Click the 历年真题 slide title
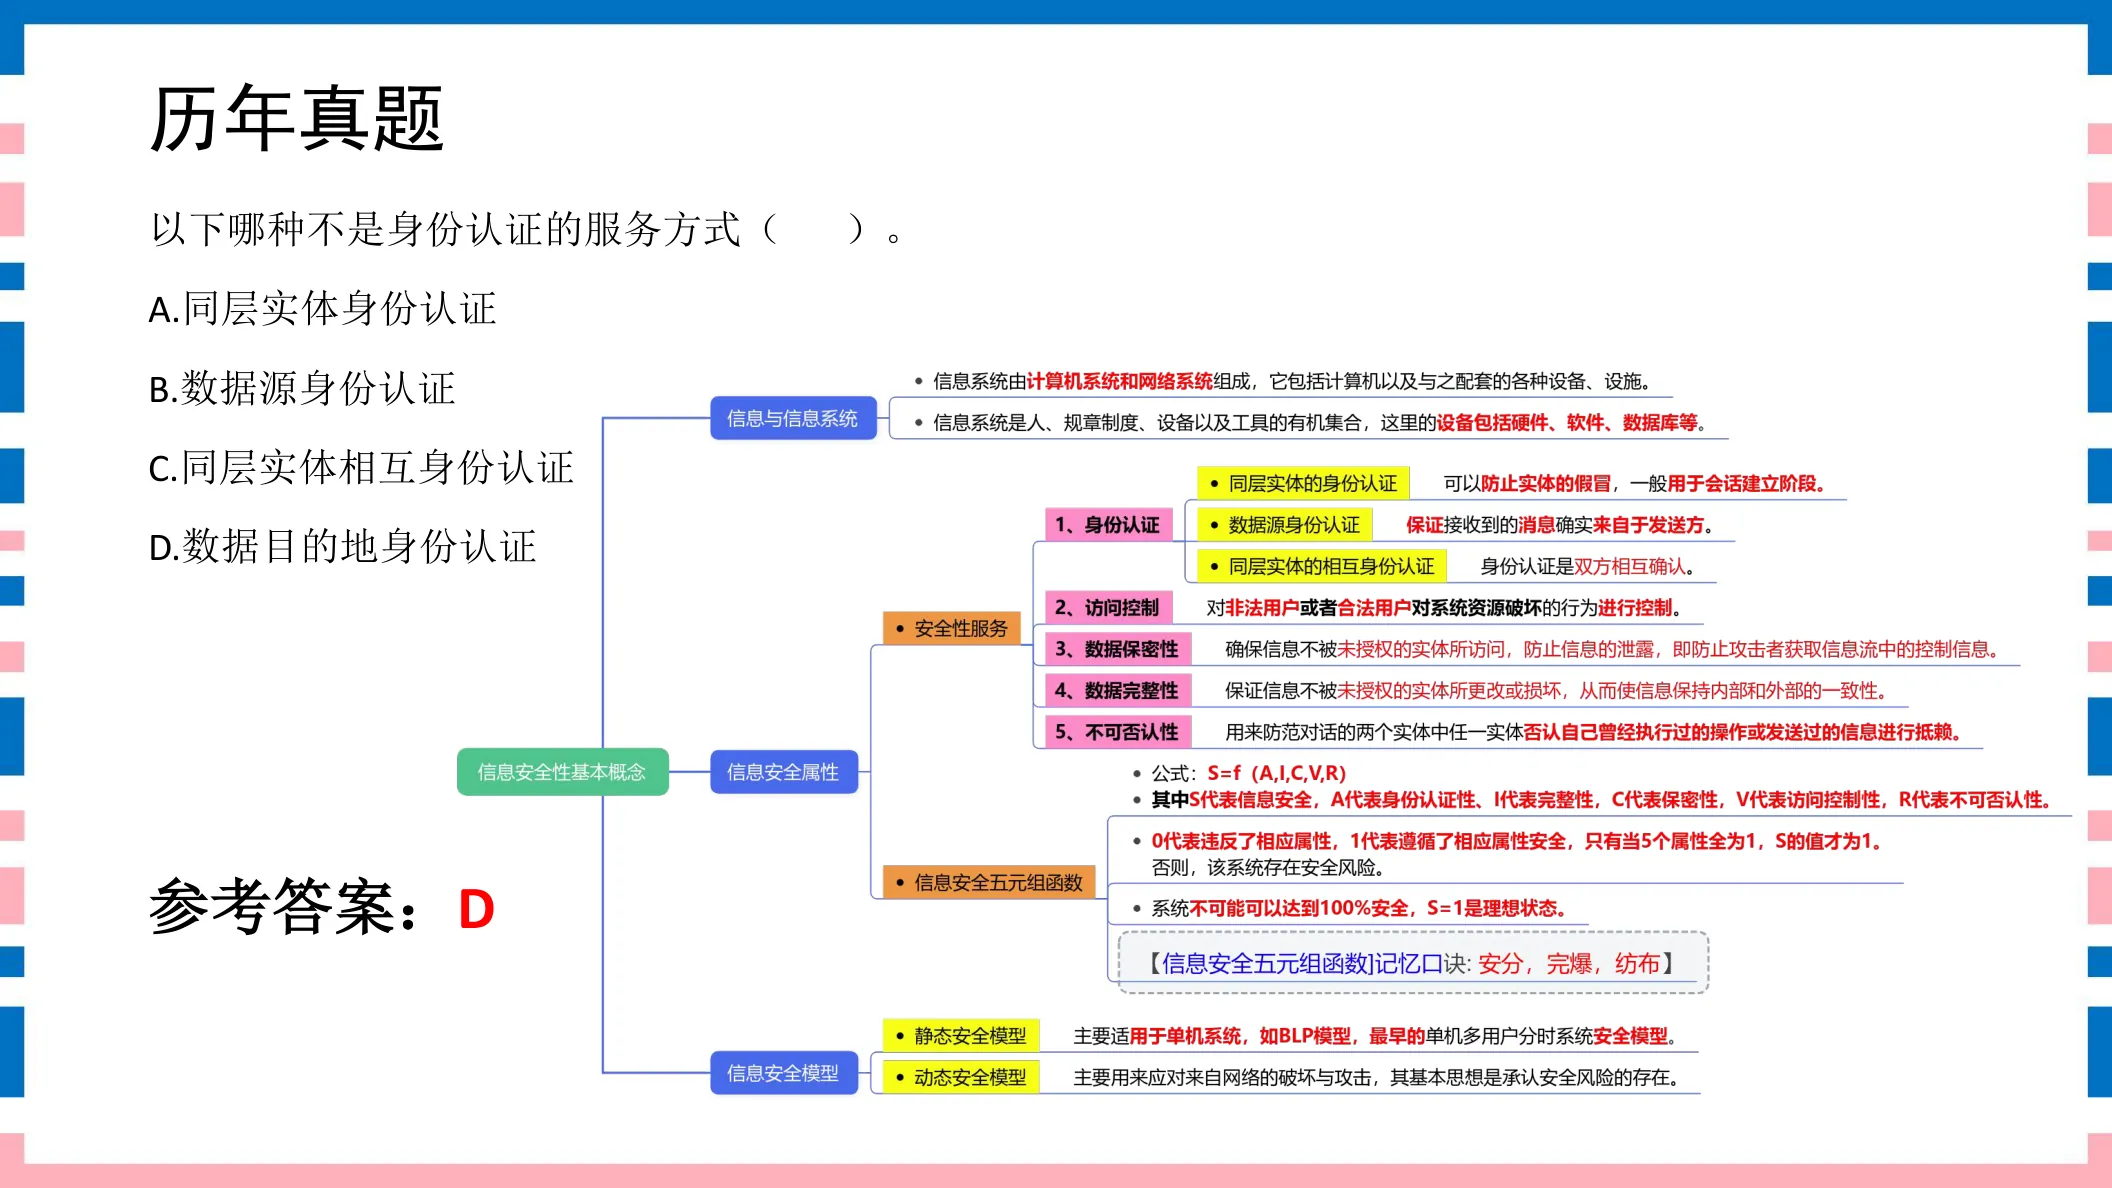 [x=296, y=118]
